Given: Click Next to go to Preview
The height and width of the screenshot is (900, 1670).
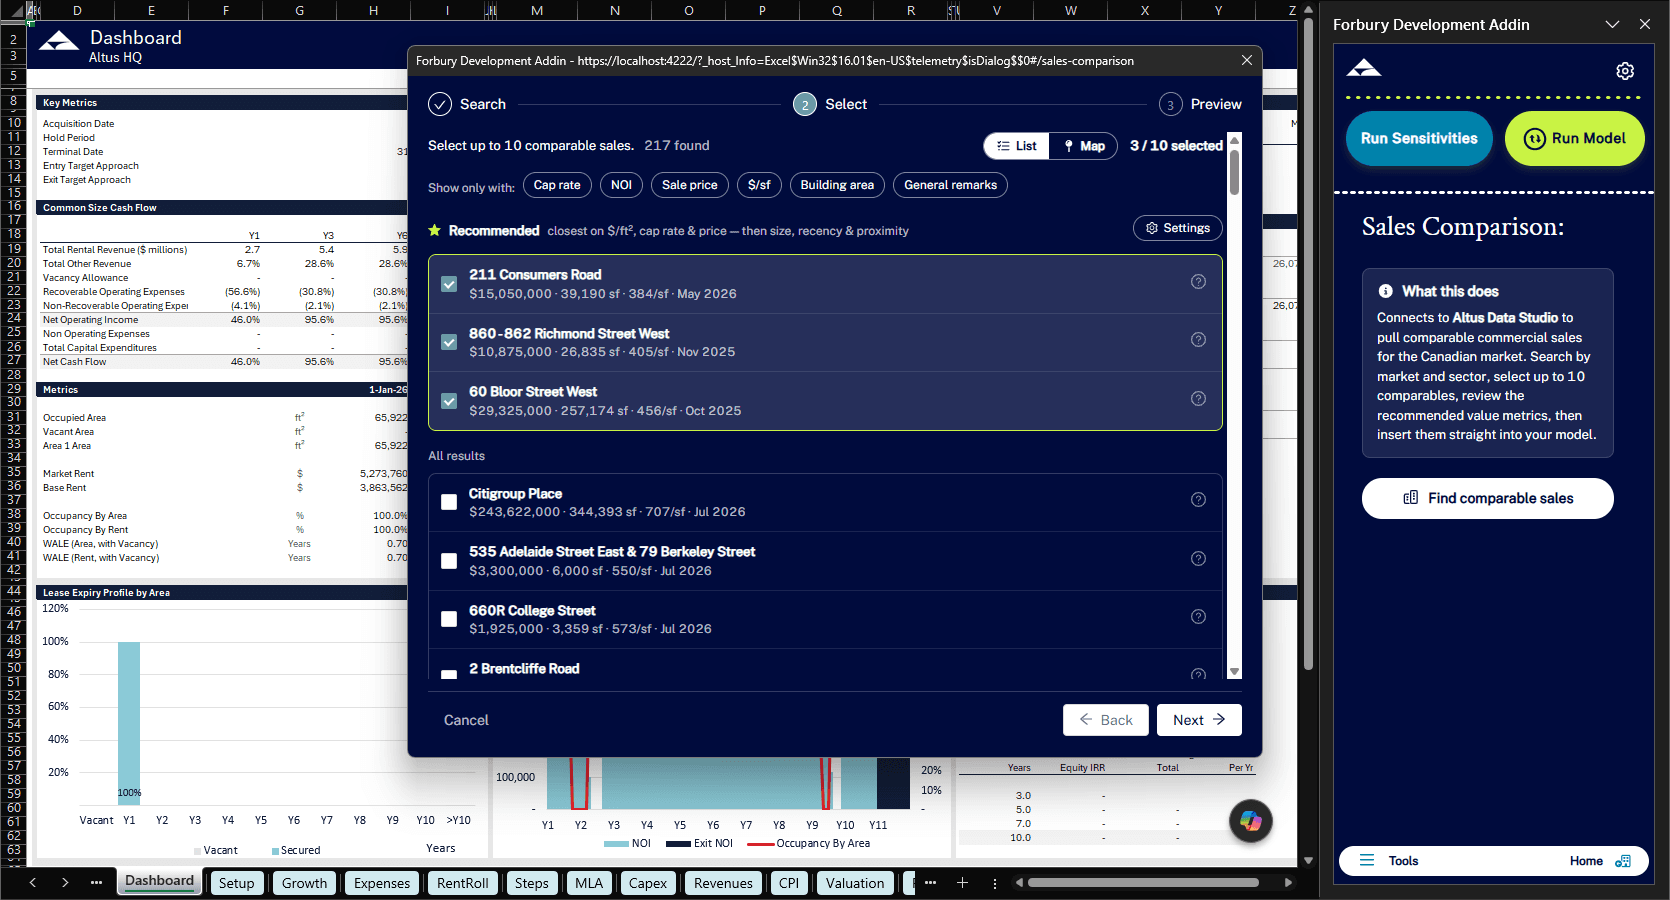Looking at the screenshot, I should 1199,720.
